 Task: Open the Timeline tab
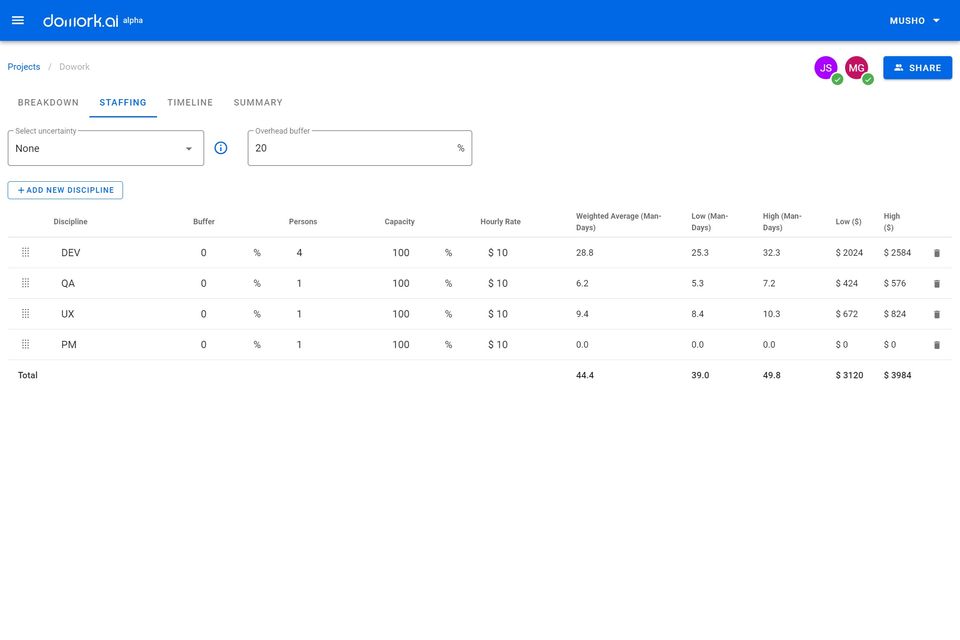click(x=190, y=102)
